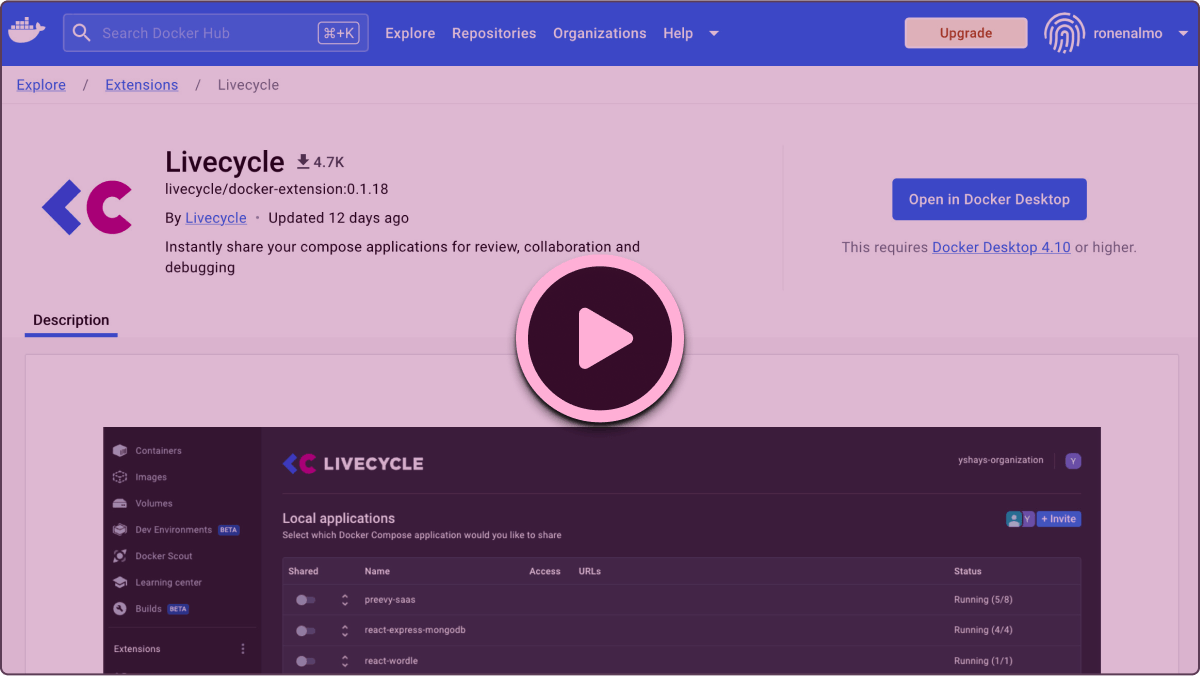The image size is (1200, 676).
Task: Click the Images sidebar icon
Action: 120,477
